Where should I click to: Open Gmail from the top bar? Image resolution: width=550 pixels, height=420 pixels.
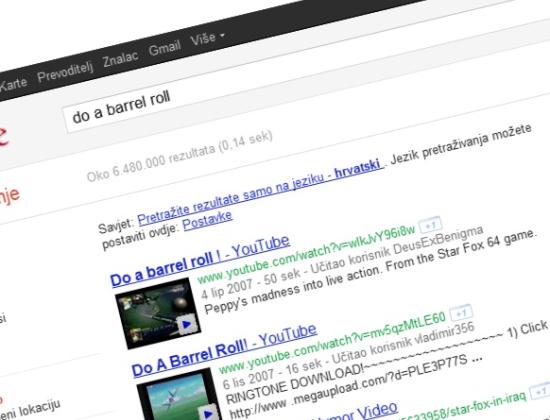tap(165, 47)
